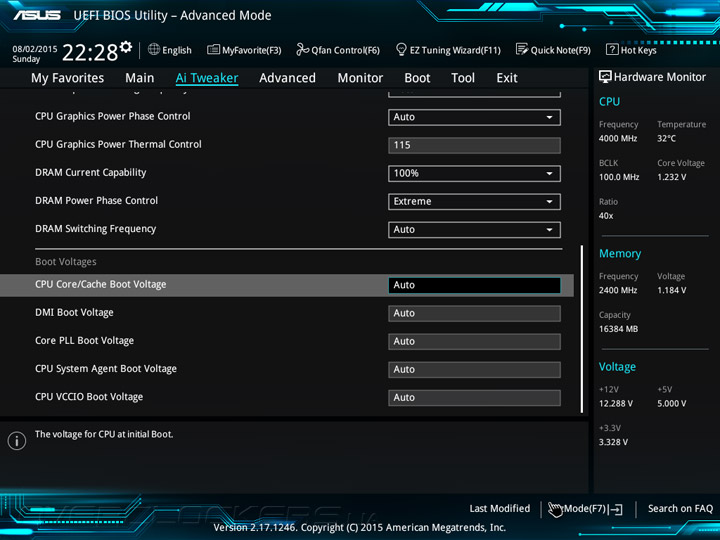Click the info icon beside help text
The image size is (720, 540).
click(17, 441)
